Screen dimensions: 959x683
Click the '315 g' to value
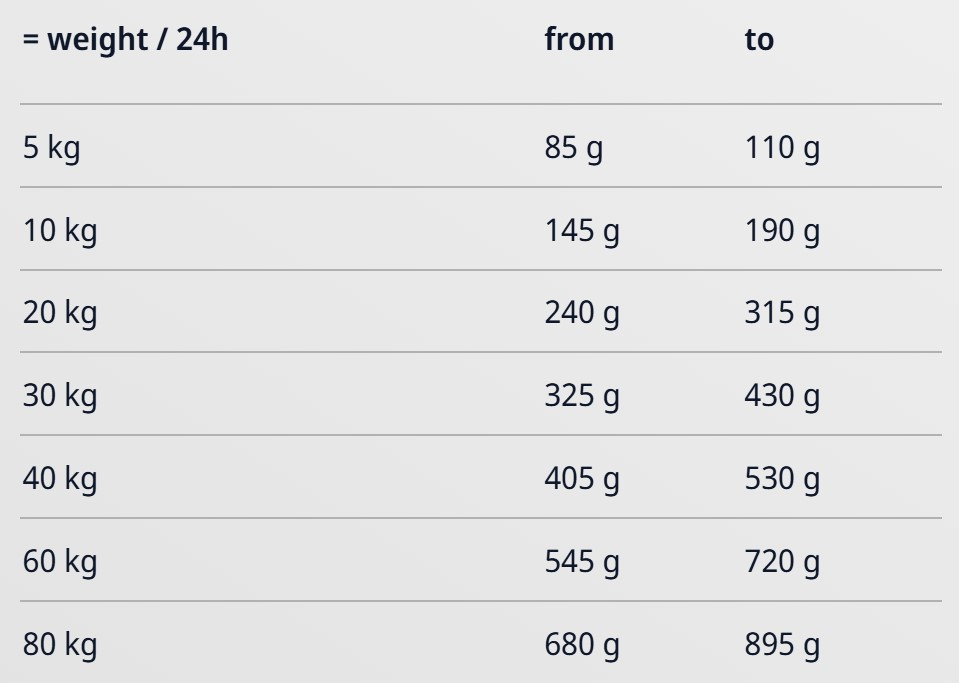click(782, 313)
